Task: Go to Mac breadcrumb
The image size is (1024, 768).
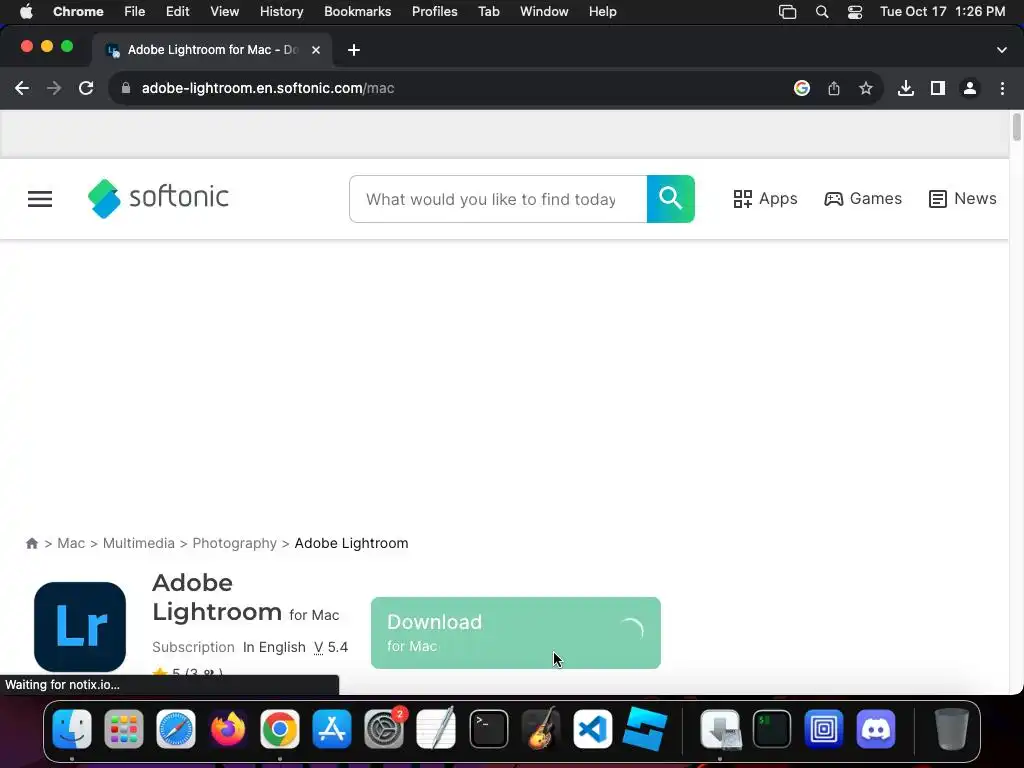Action: click(71, 543)
